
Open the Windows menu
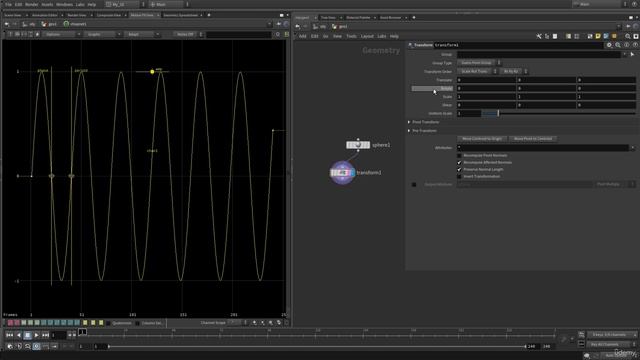coord(64,4)
